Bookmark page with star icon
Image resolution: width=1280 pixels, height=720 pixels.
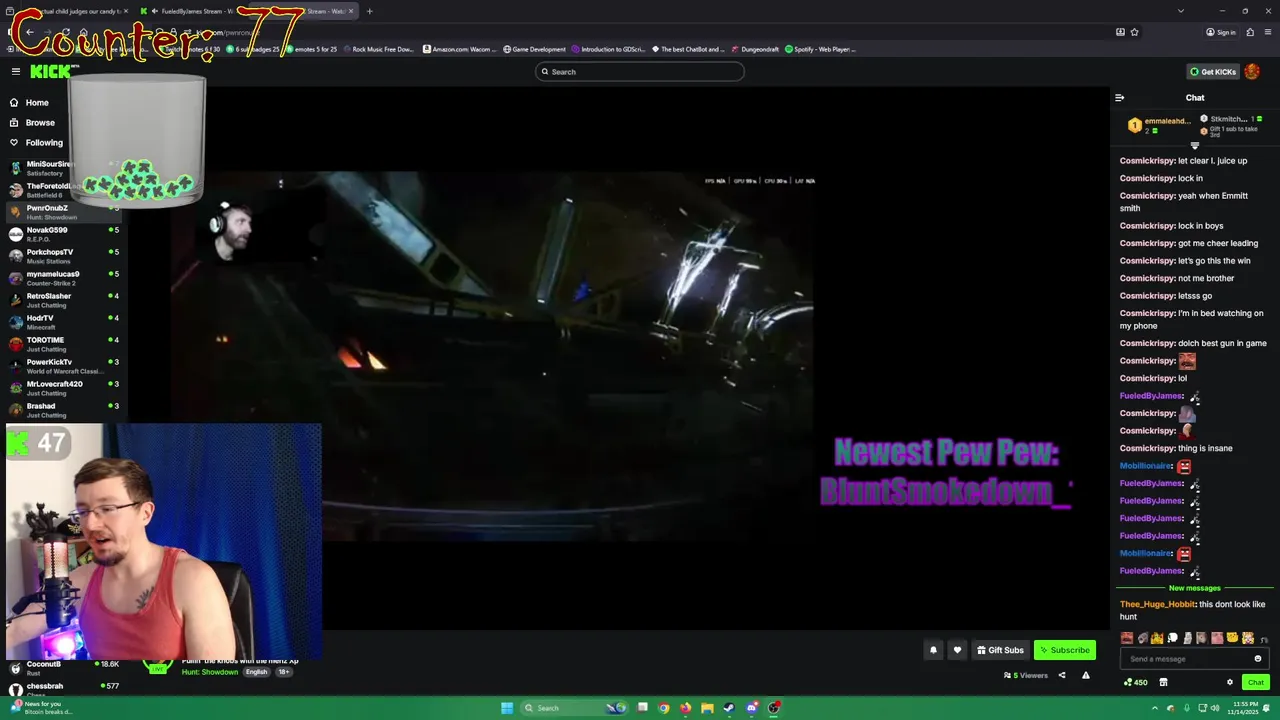1134,32
